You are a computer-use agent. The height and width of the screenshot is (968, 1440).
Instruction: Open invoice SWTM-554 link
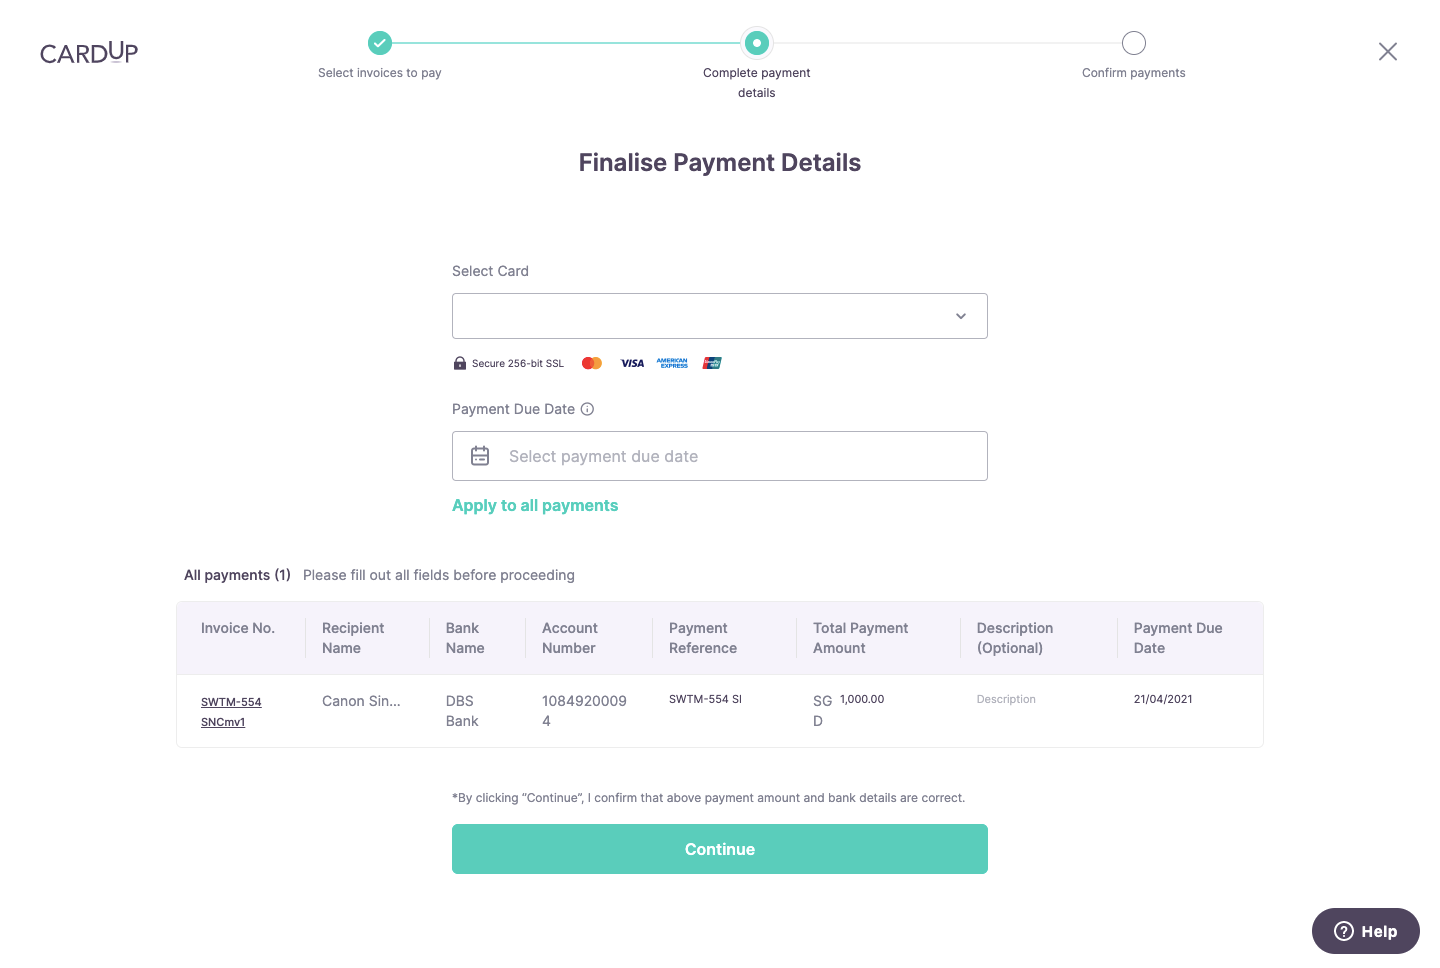(x=231, y=702)
